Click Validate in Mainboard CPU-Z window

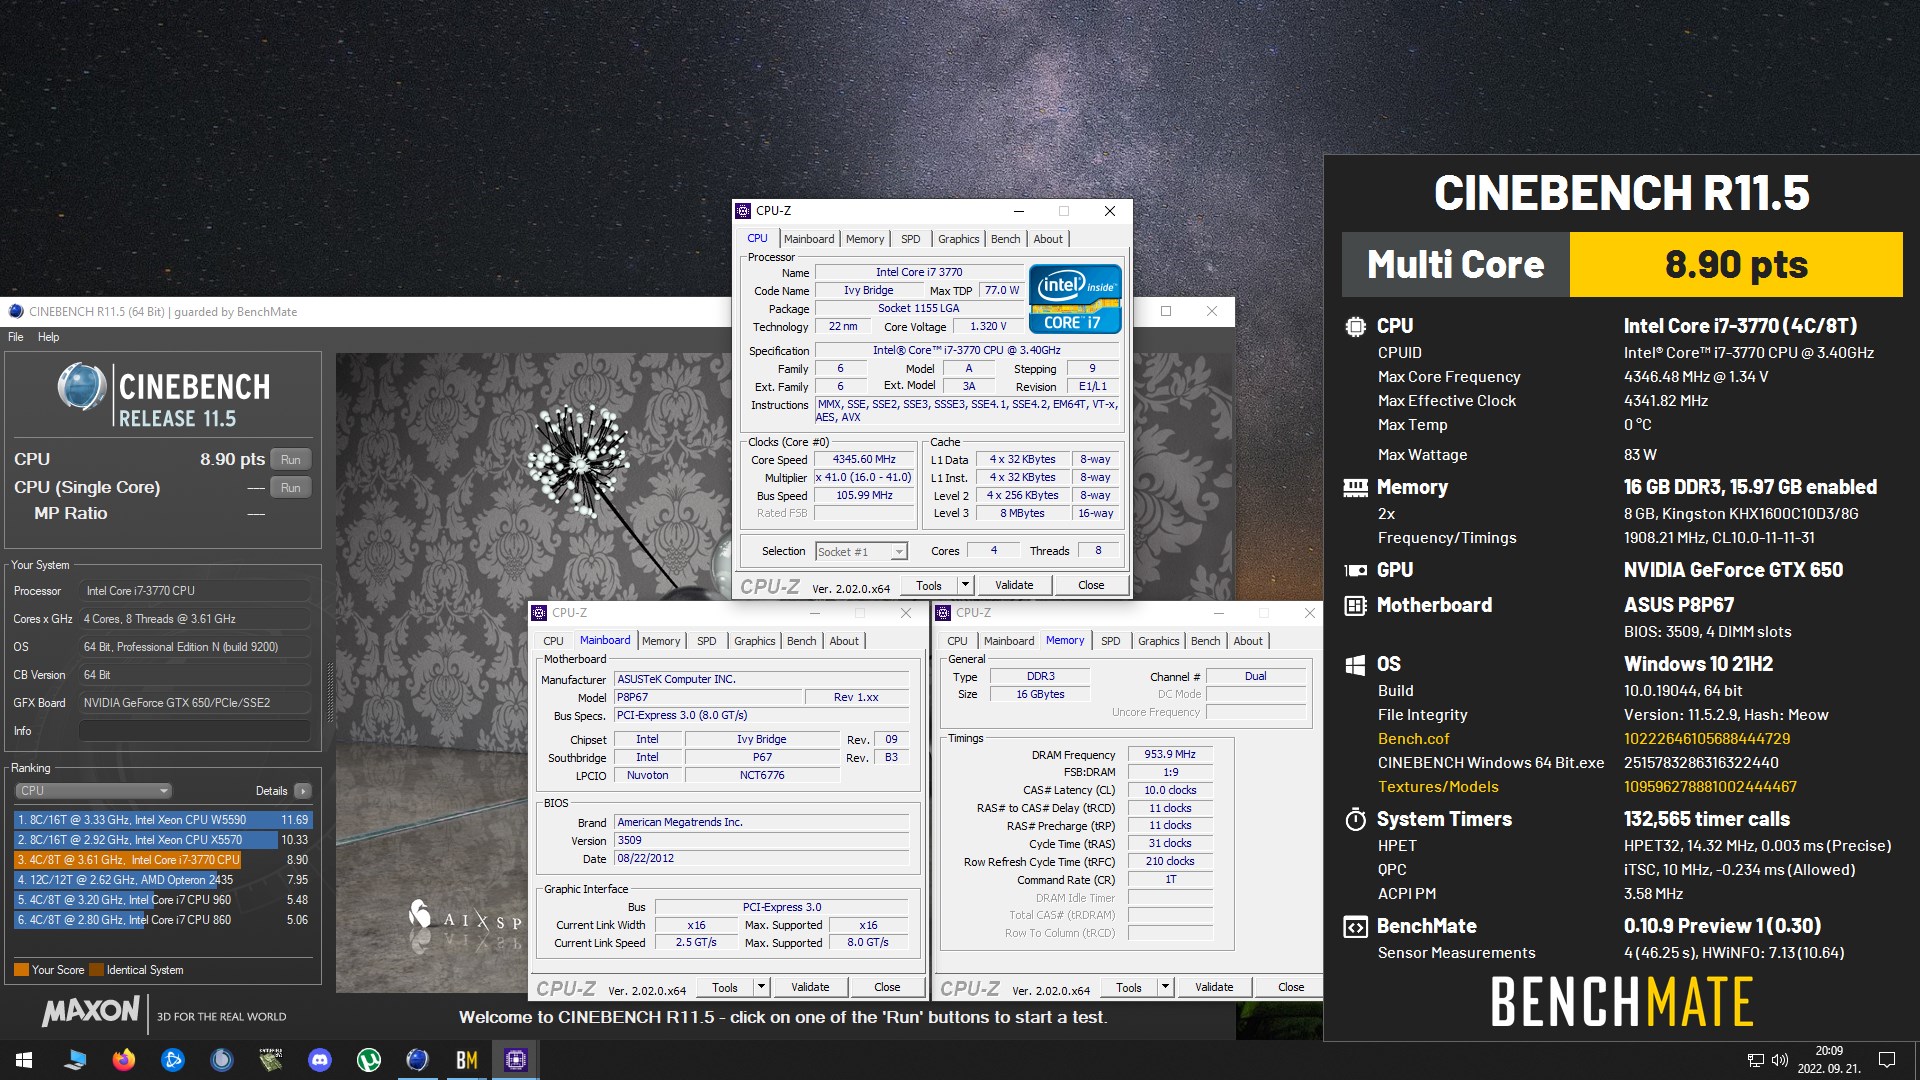coord(810,987)
